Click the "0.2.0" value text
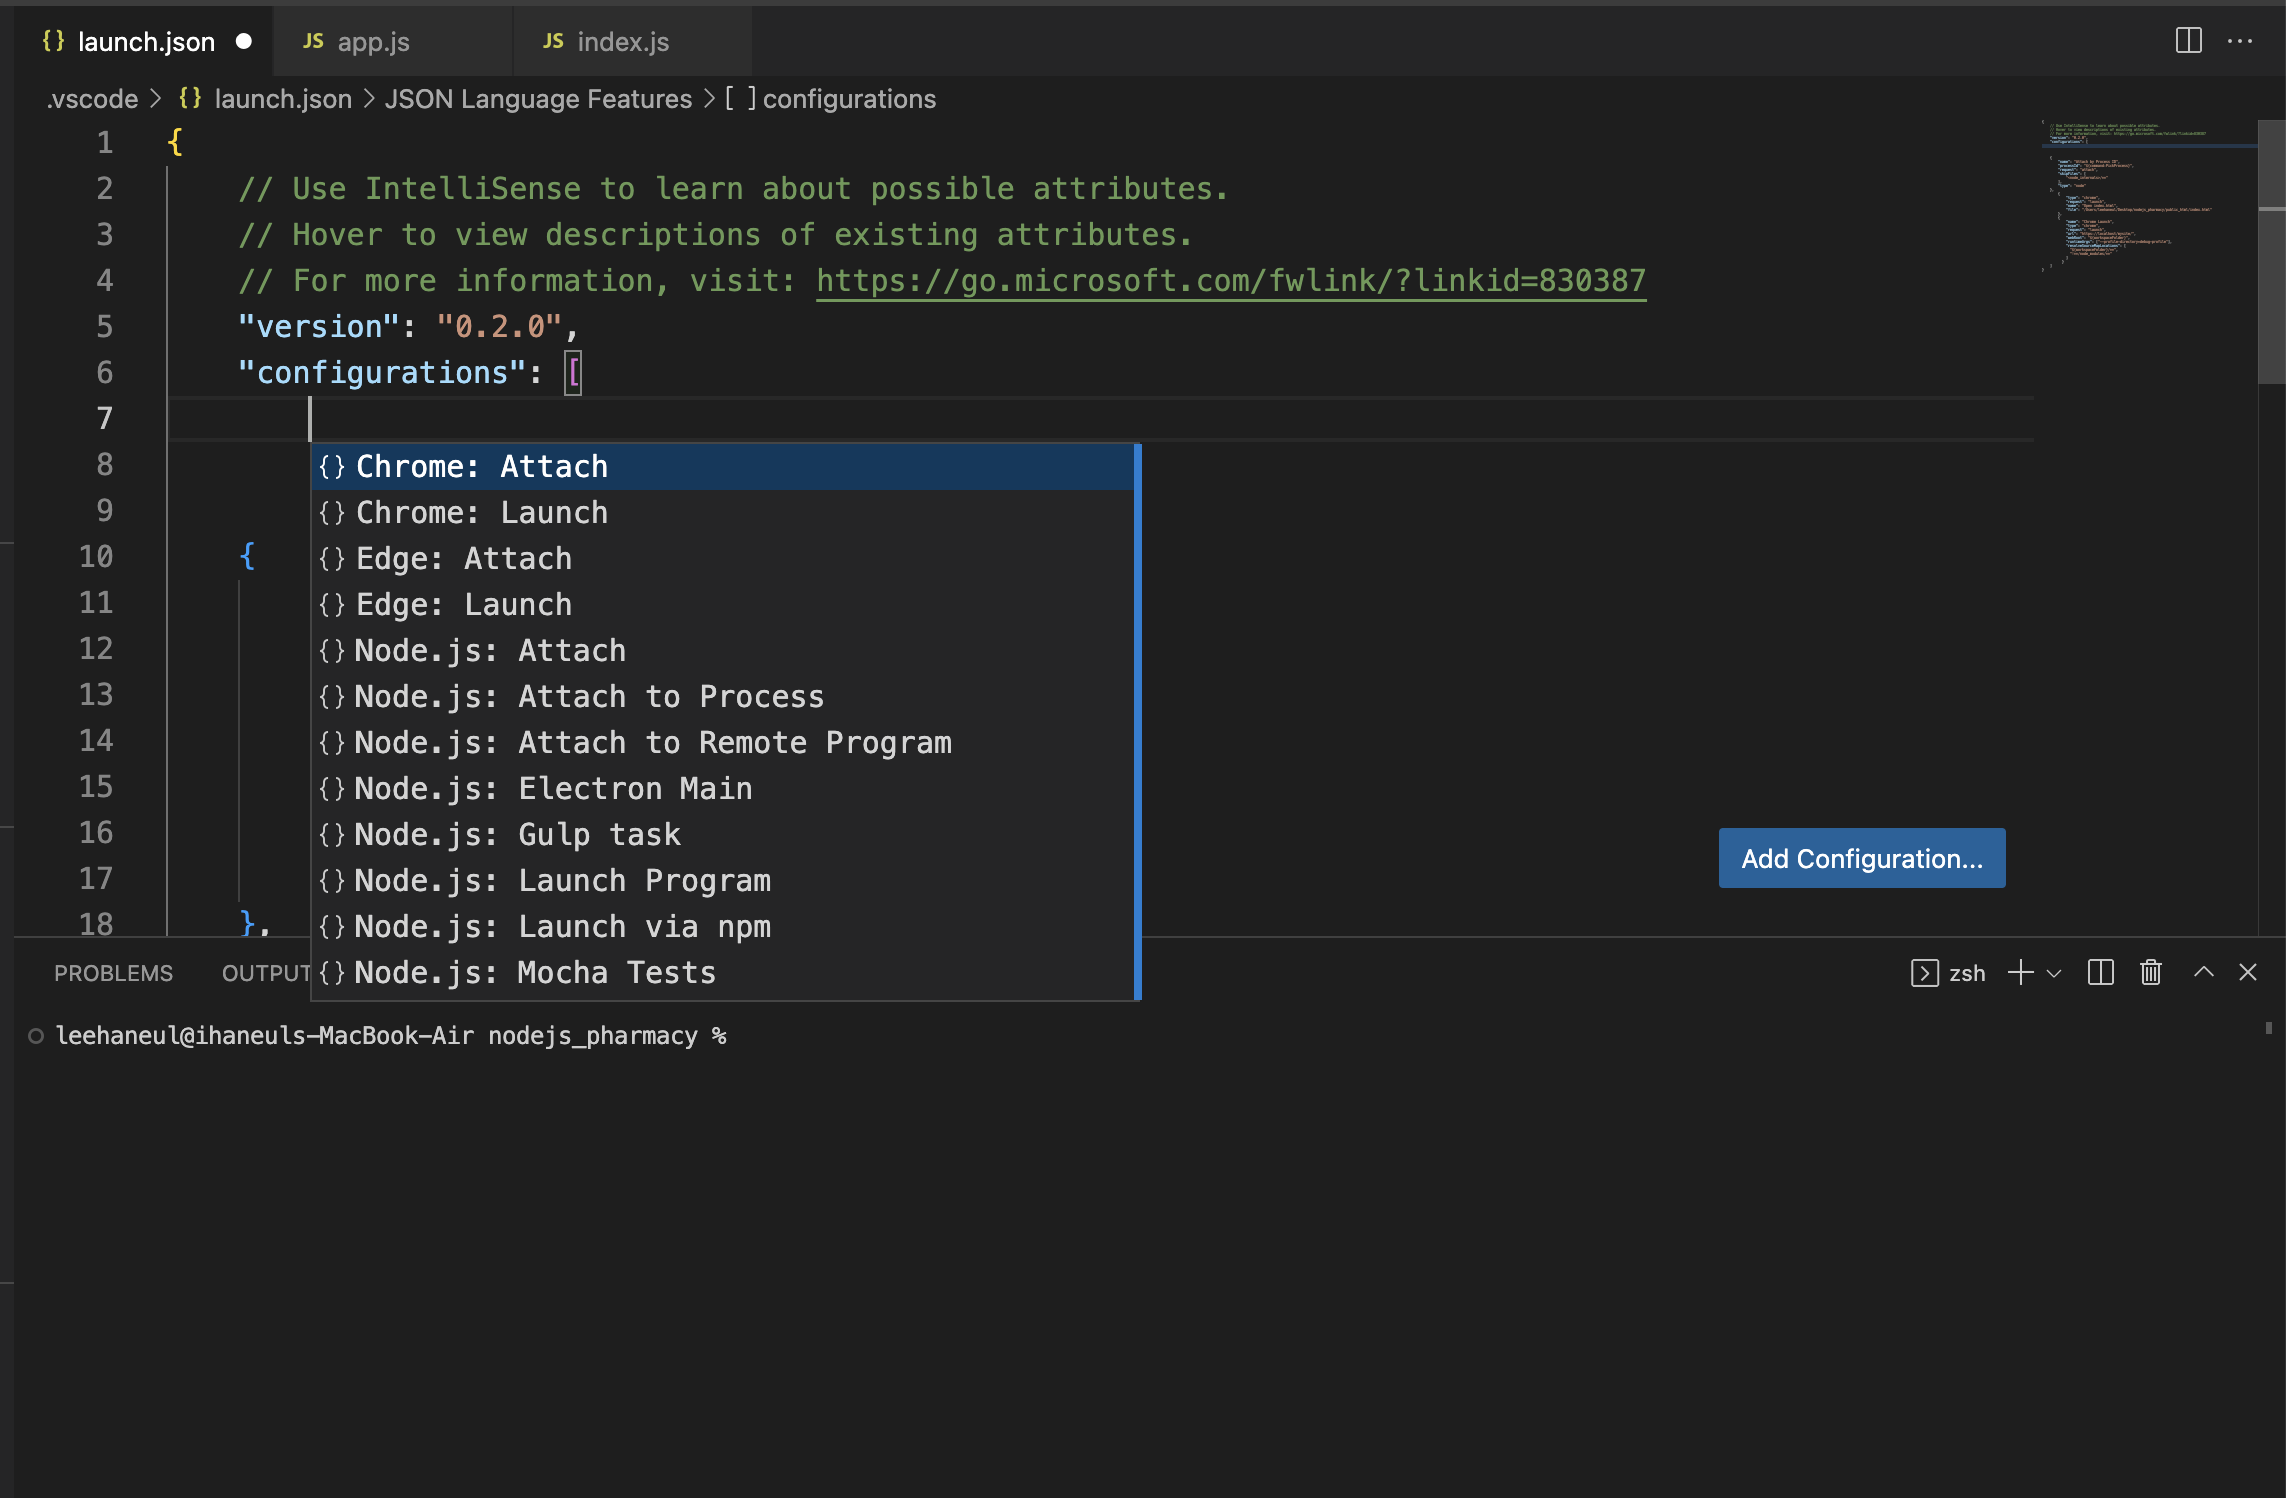 (x=499, y=327)
